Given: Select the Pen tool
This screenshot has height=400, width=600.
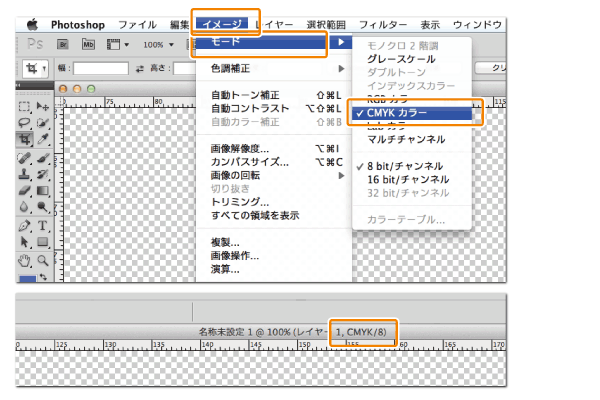Looking at the screenshot, I should coord(24,226).
